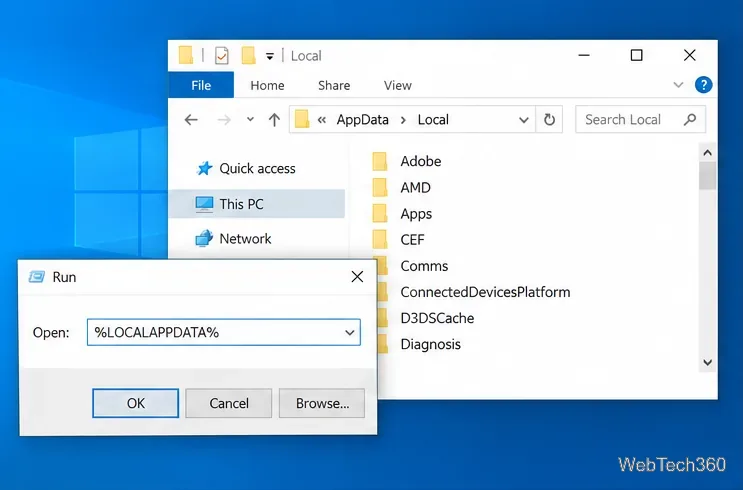Open the File tab in Explorer
Image resolution: width=743 pixels, height=490 pixels.
click(201, 85)
